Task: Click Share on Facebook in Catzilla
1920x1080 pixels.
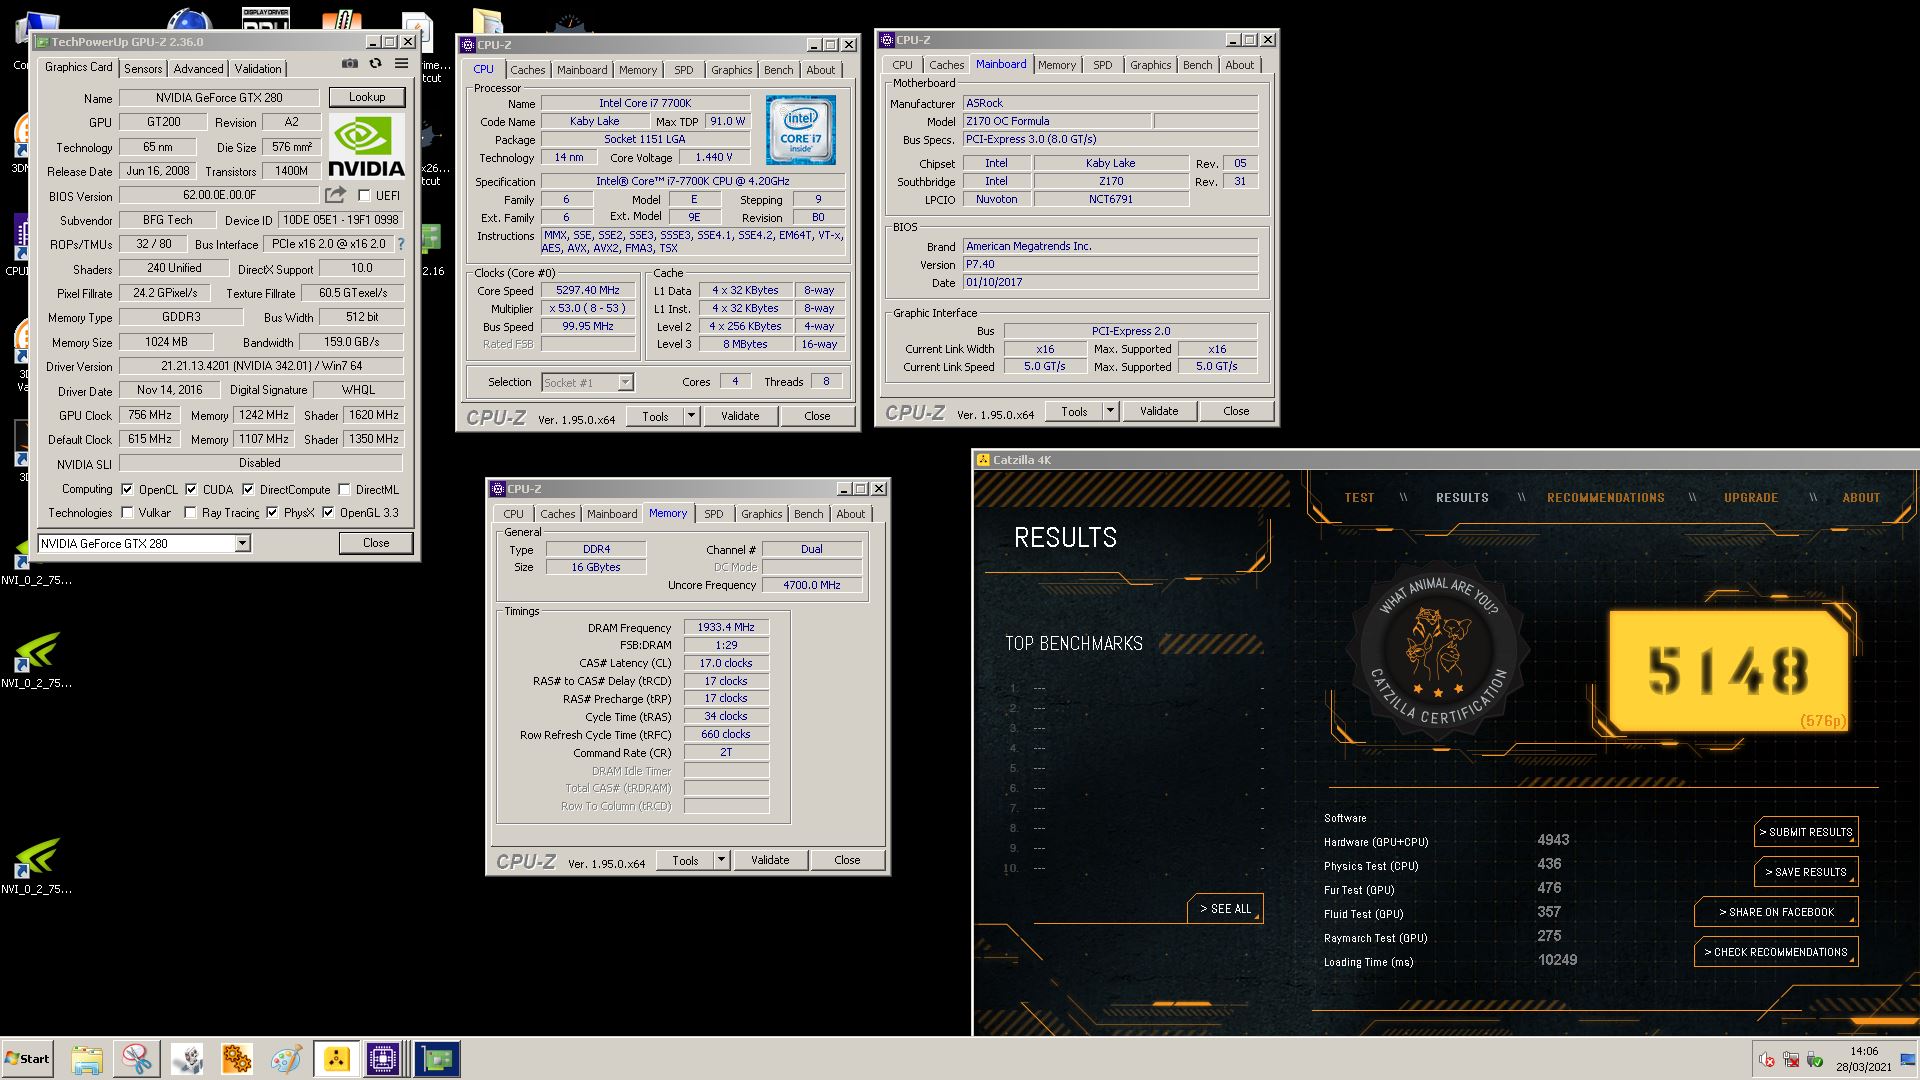Action: click(x=1777, y=912)
